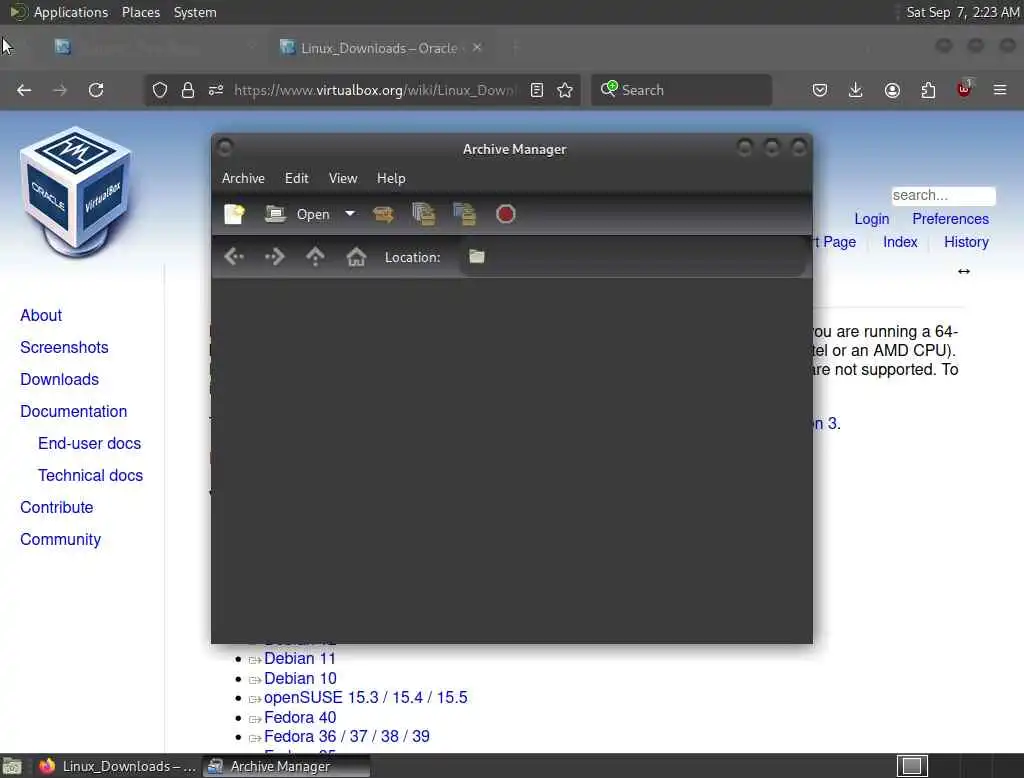Open the Firefox hamburger application menu
Viewport: 1024px width, 778px height.
click(x=1000, y=90)
